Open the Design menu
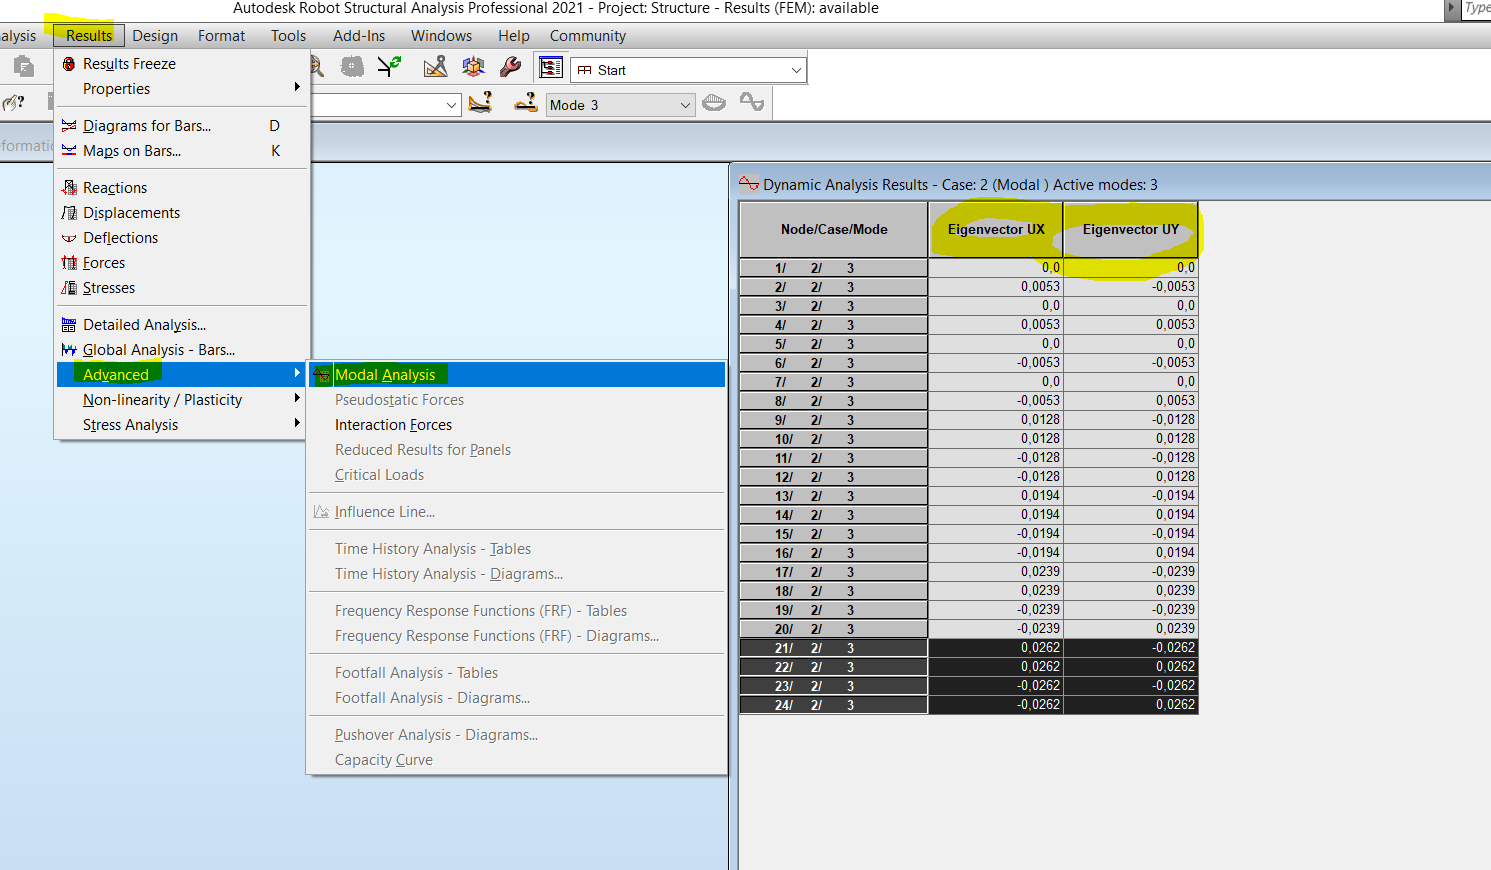The height and width of the screenshot is (870, 1491). tap(154, 35)
